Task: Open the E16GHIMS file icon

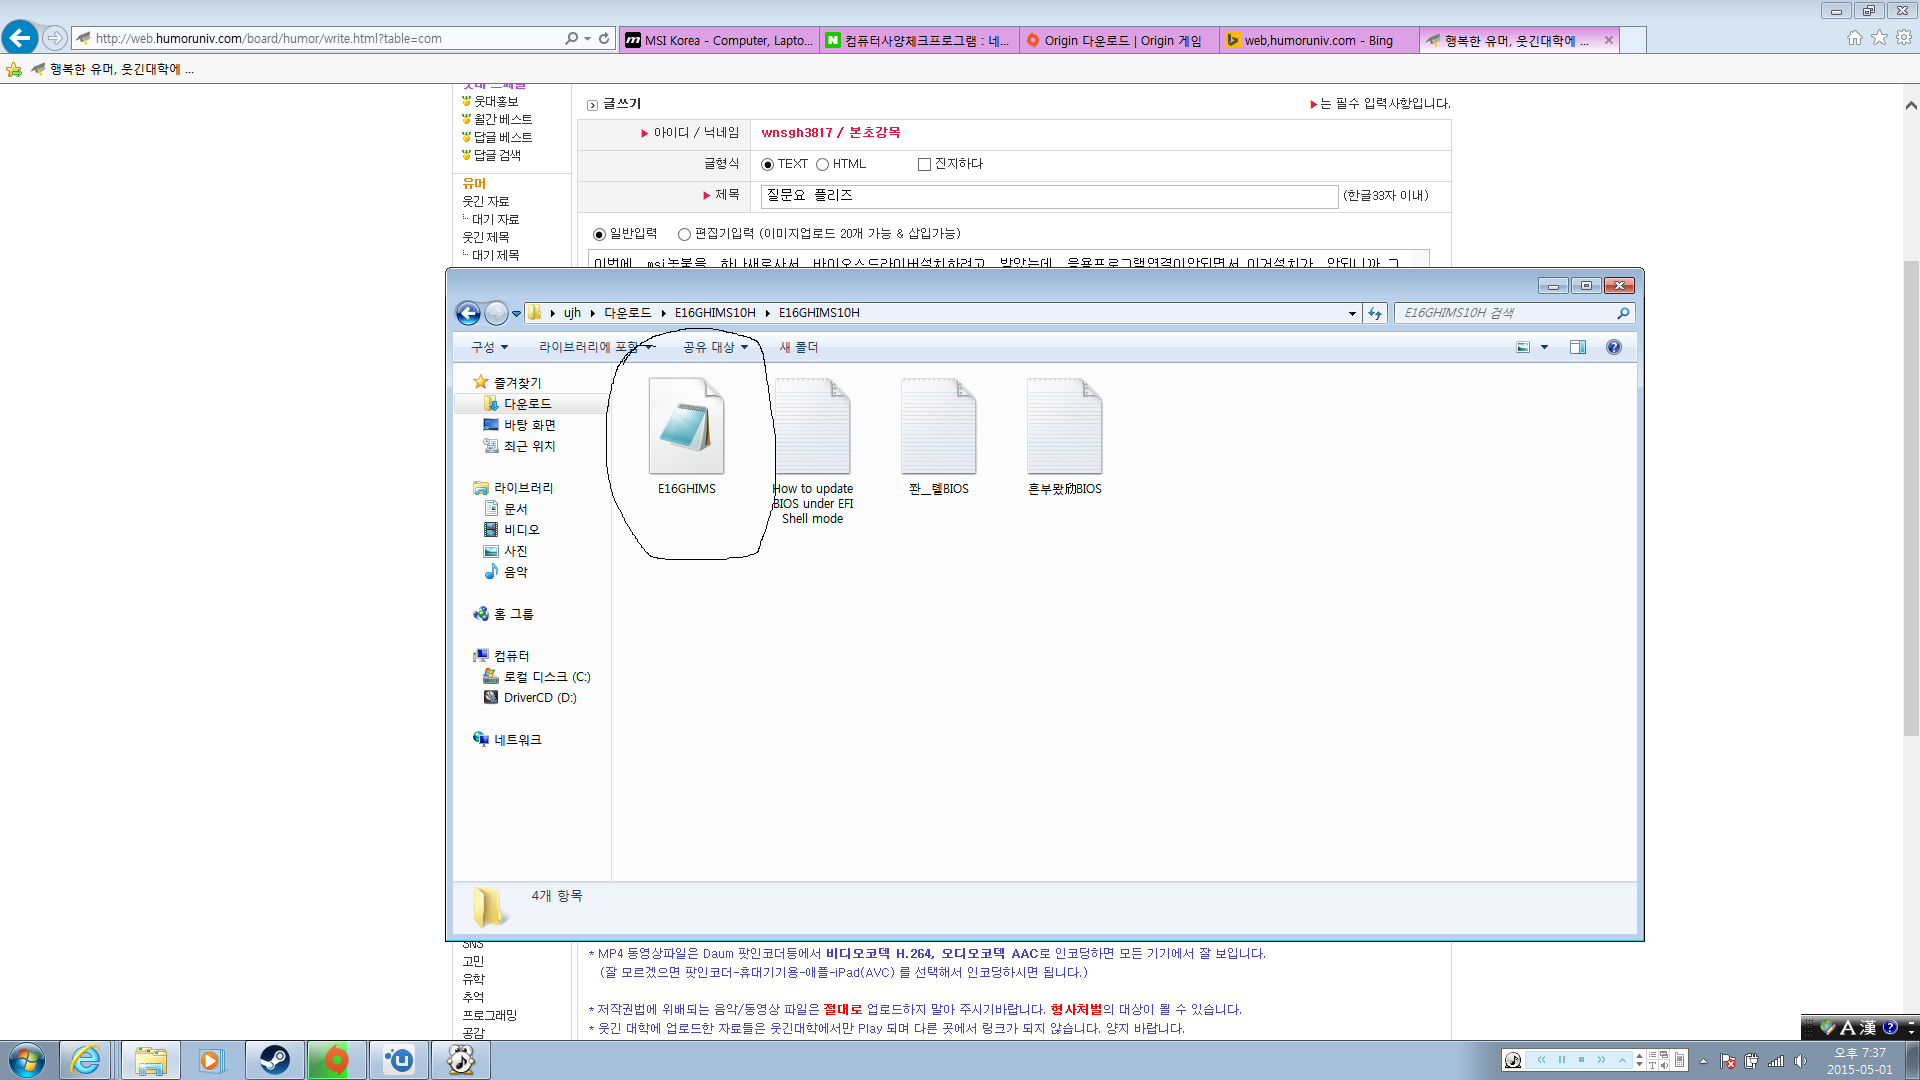Action: coord(686,428)
